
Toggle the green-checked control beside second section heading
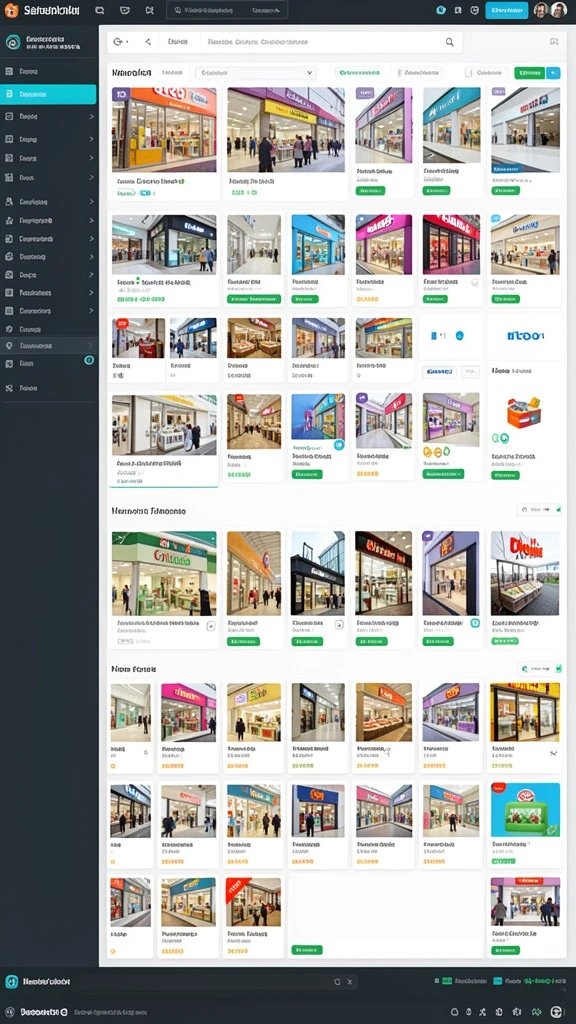point(539,510)
